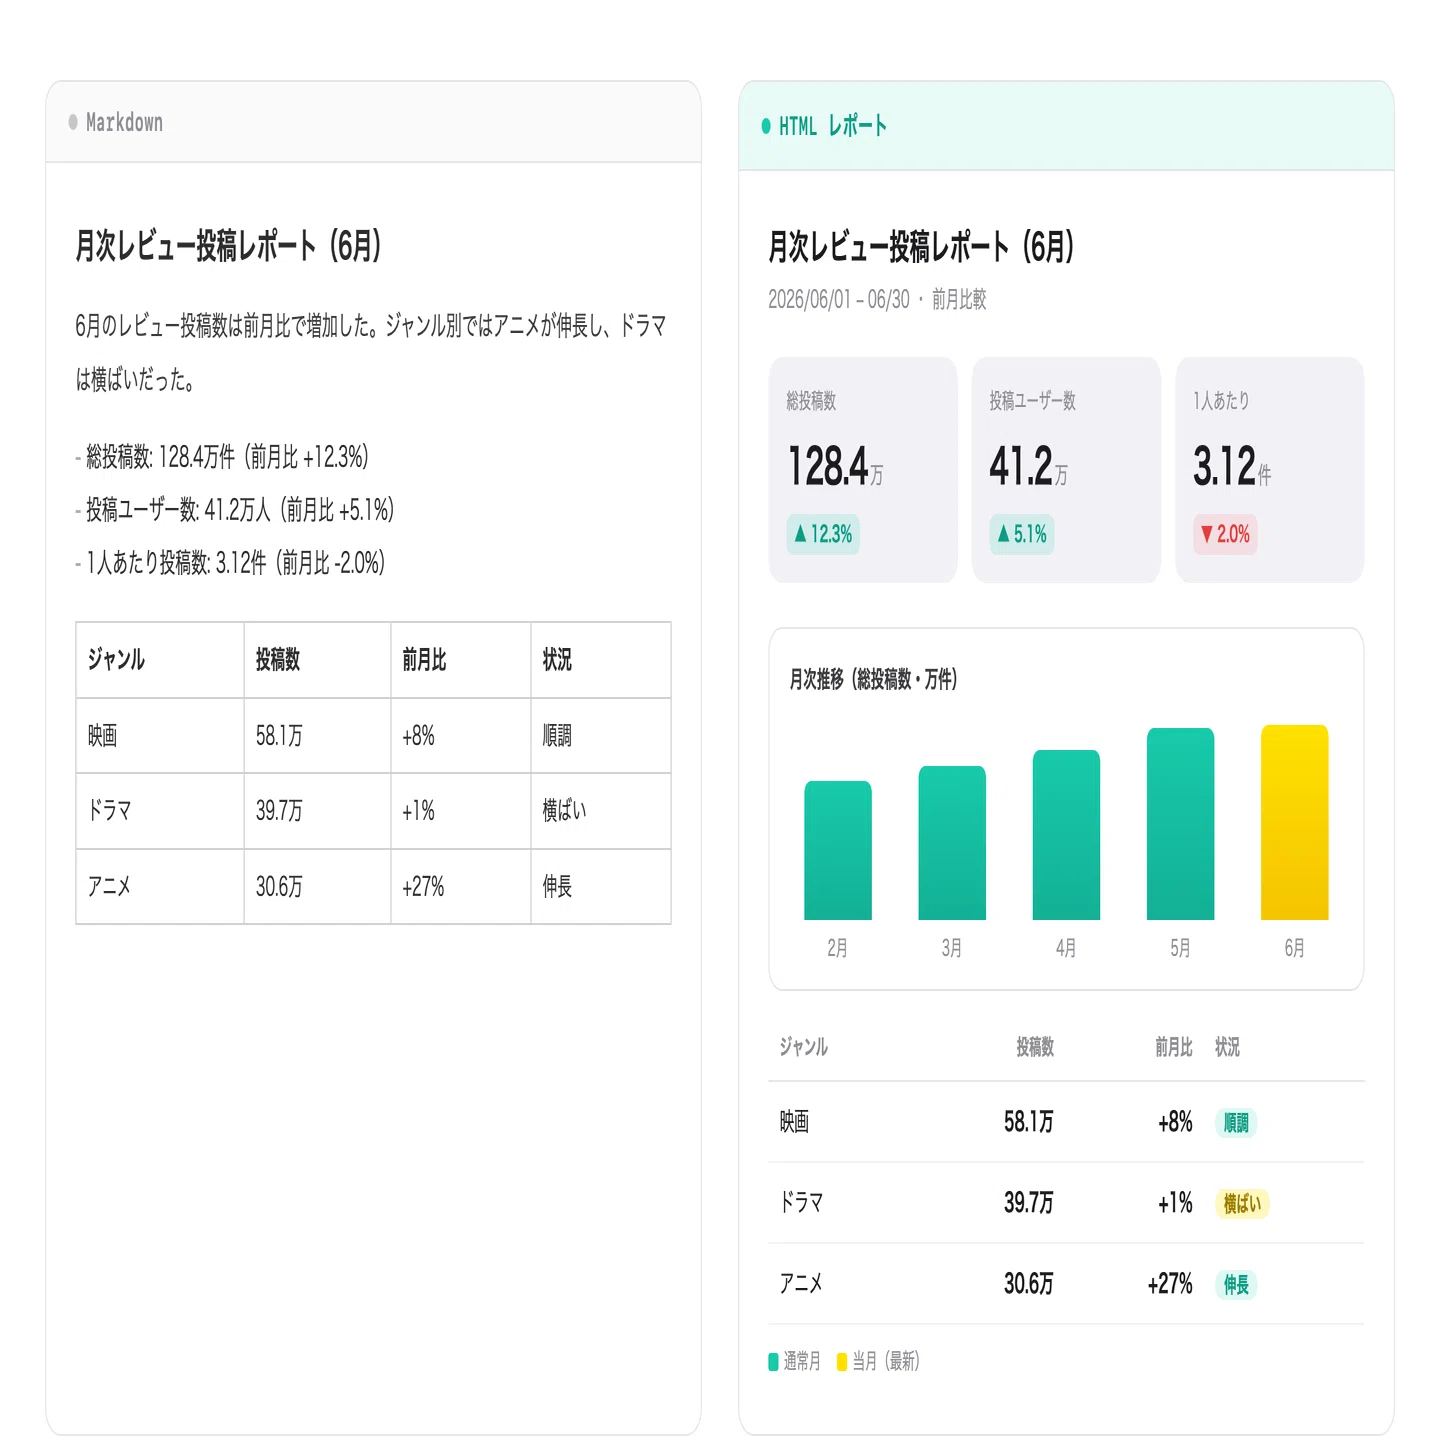The height and width of the screenshot is (1440, 1440).
Task: Click the bullet line 総投稿数: 128.4万件
Action: 222,457
